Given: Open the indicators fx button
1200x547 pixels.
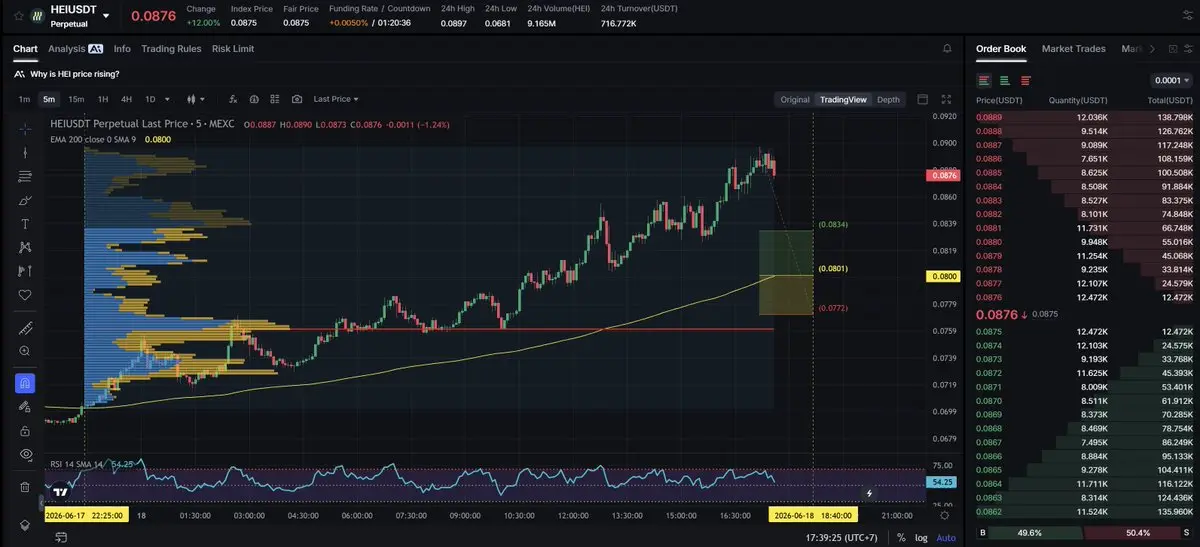Looking at the screenshot, I should [233, 99].
